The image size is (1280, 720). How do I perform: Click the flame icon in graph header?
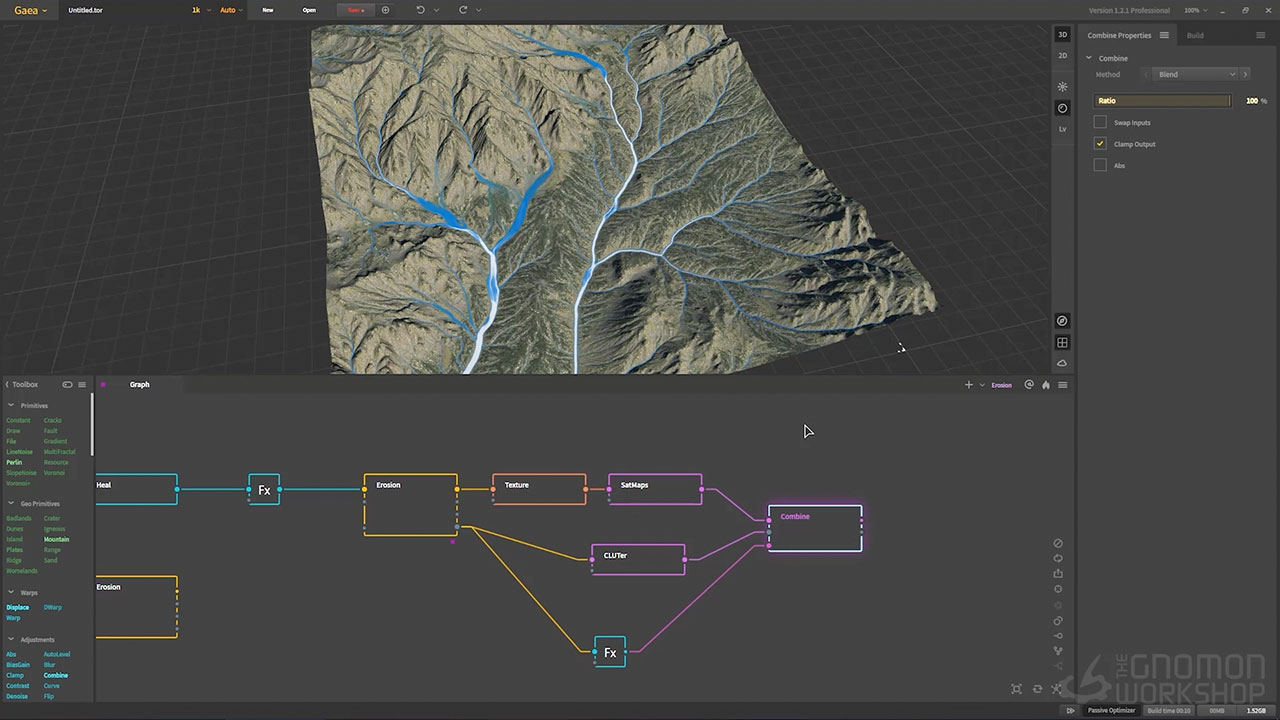click(x=1046, y=385)
